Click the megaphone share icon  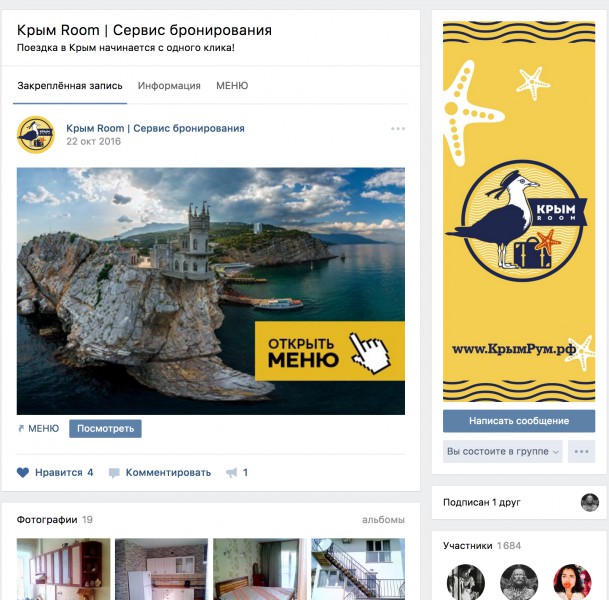231,473
